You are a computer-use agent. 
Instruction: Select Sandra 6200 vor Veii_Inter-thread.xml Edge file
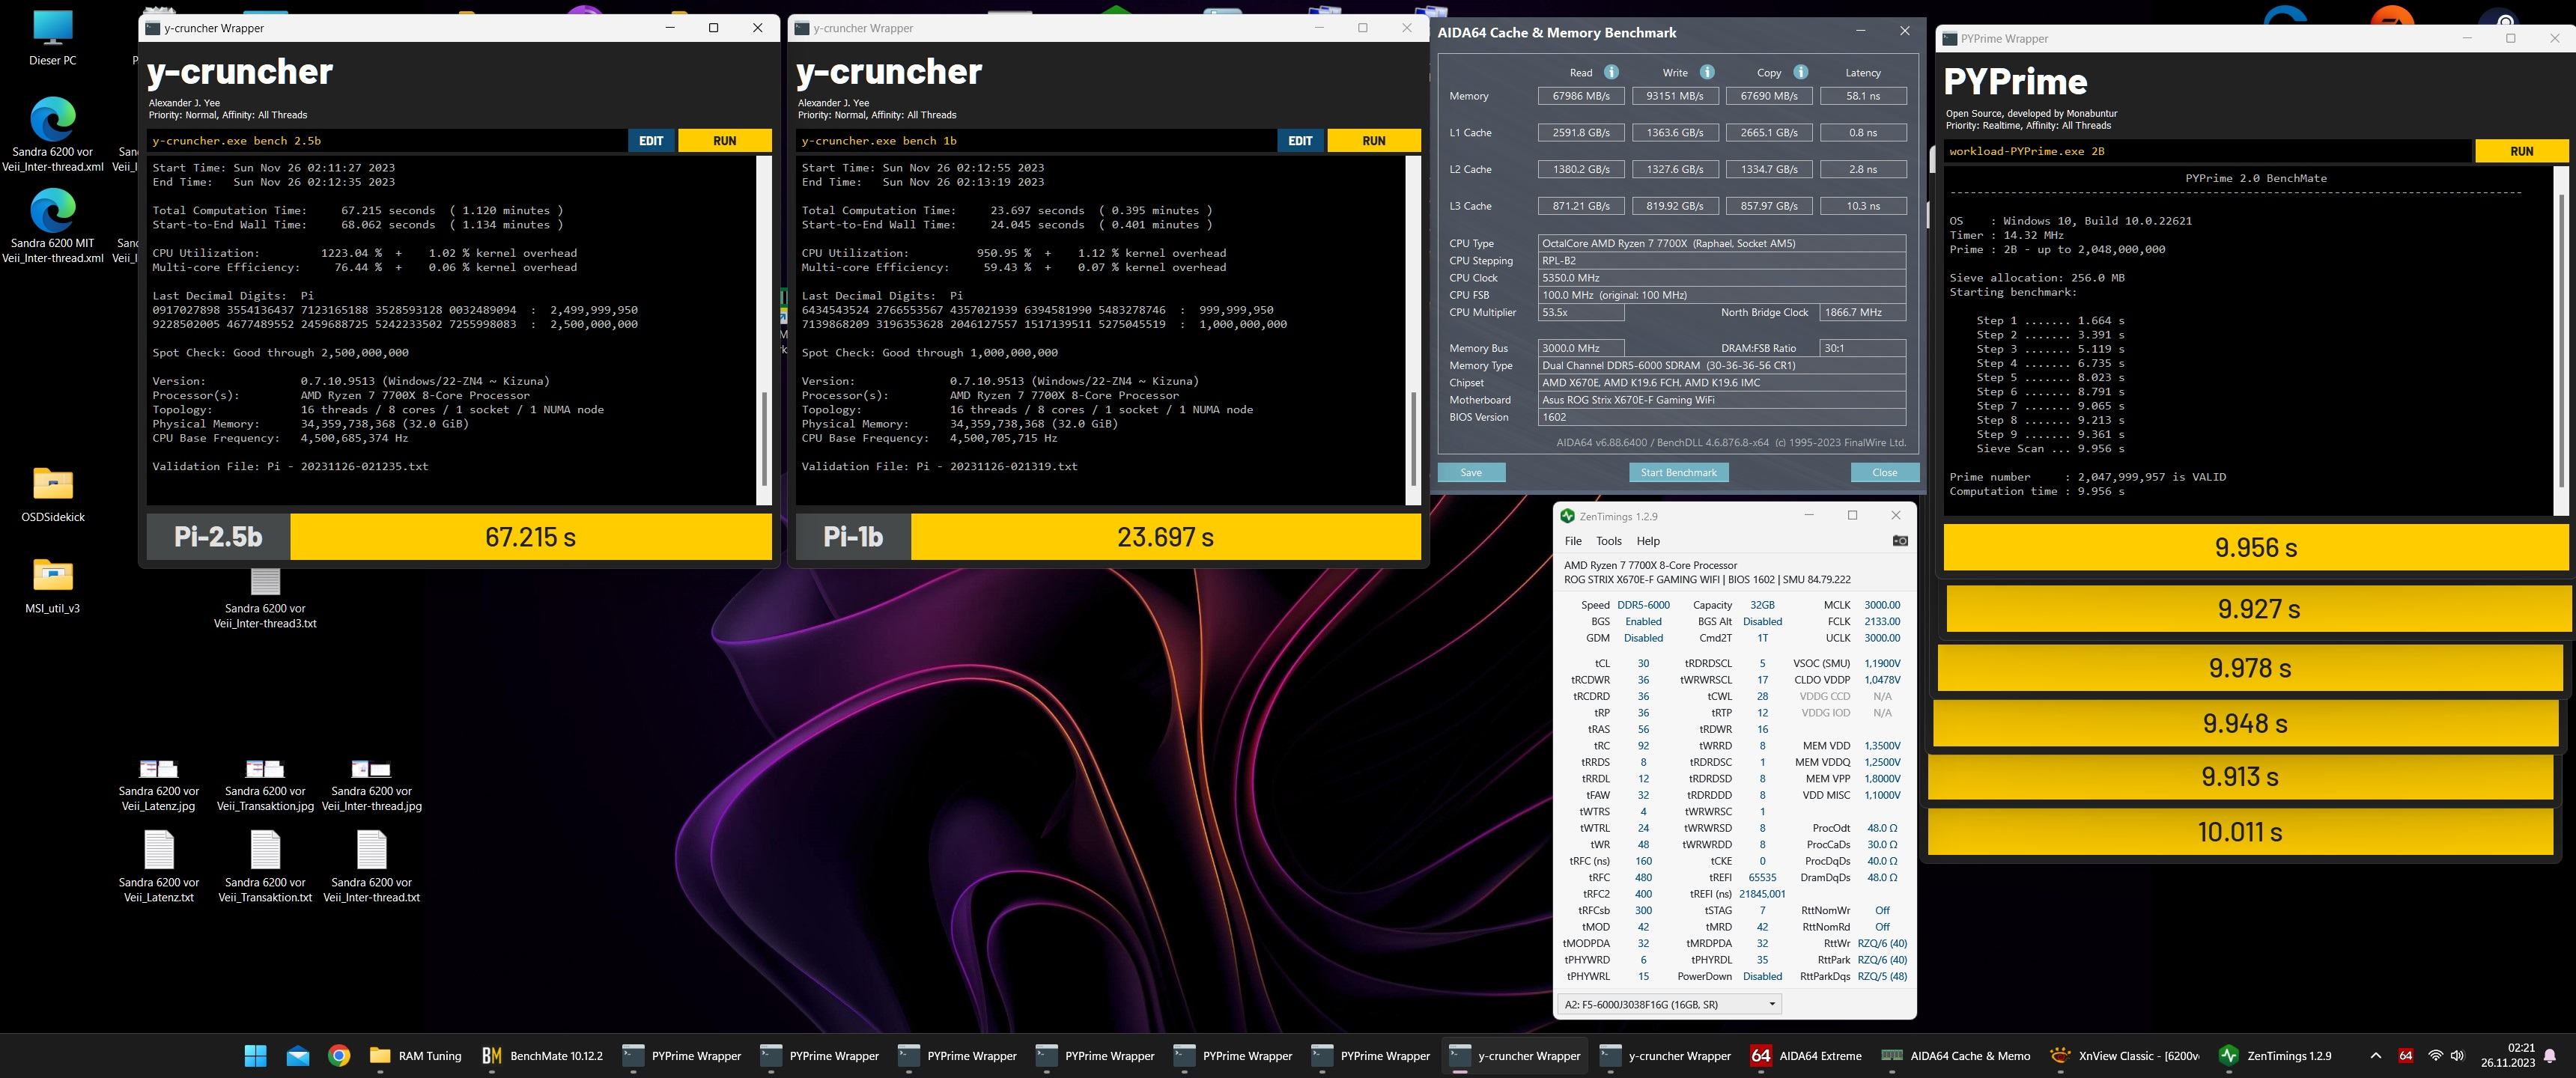[53, 135]
